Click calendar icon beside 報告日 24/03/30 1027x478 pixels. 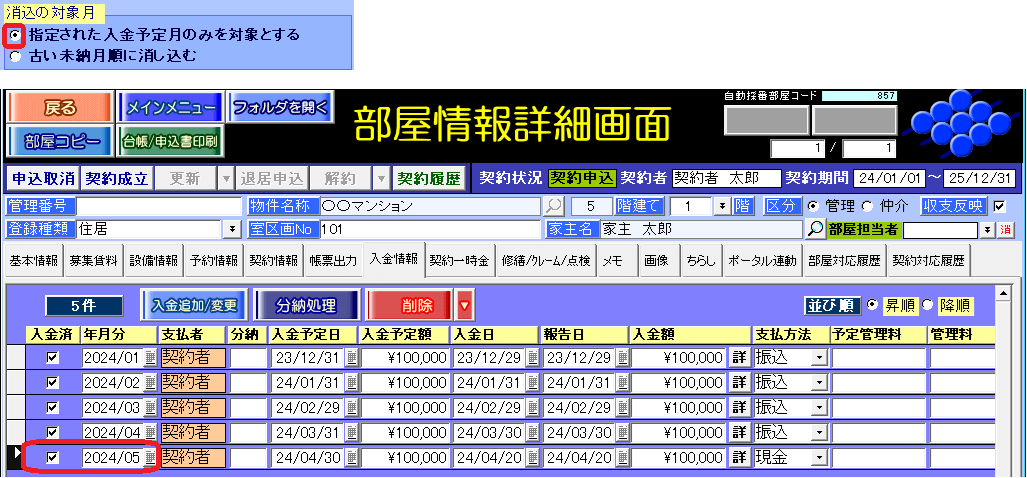(622, 432)
